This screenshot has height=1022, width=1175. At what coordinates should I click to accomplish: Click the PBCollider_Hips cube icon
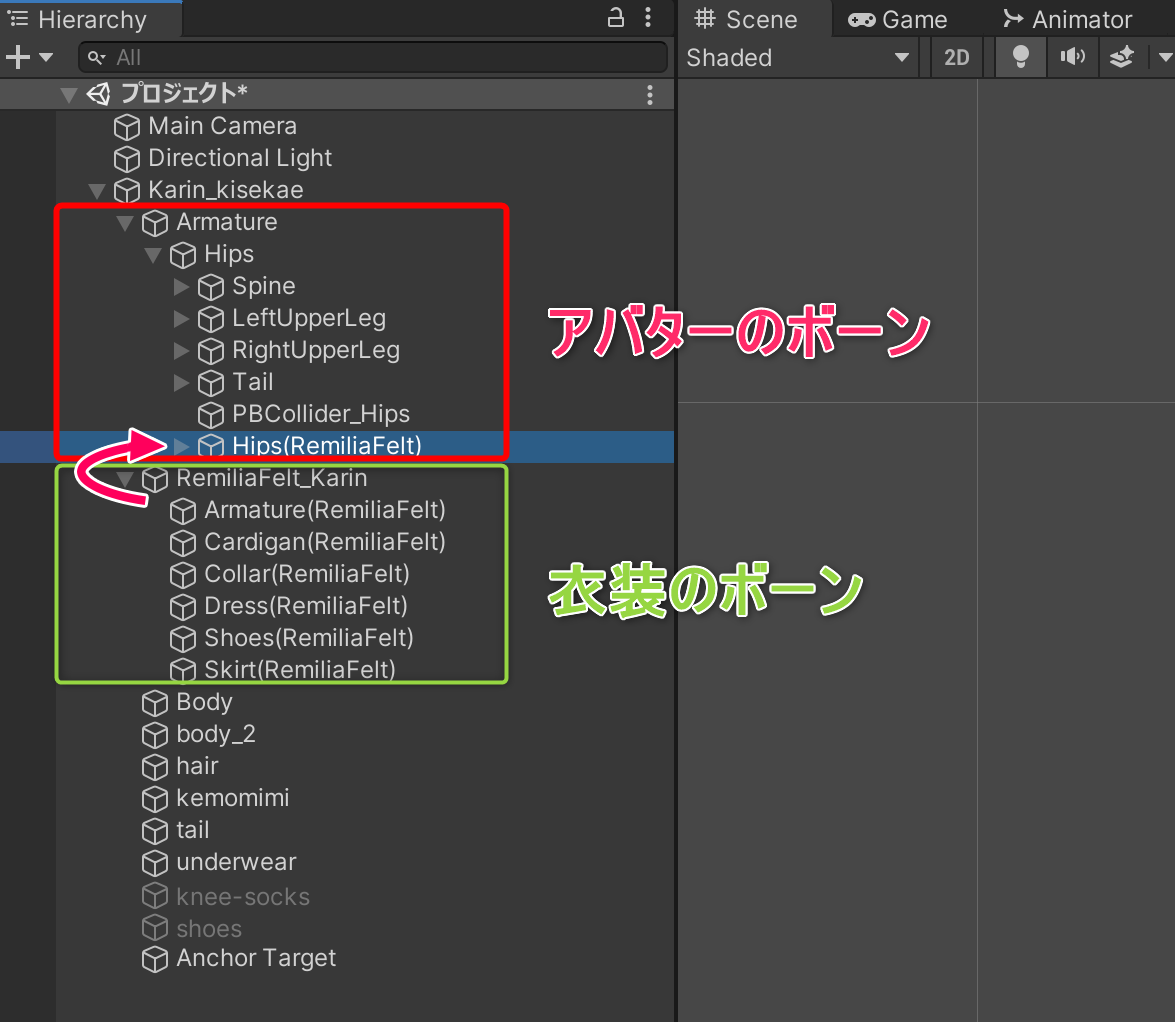point(211,415)
